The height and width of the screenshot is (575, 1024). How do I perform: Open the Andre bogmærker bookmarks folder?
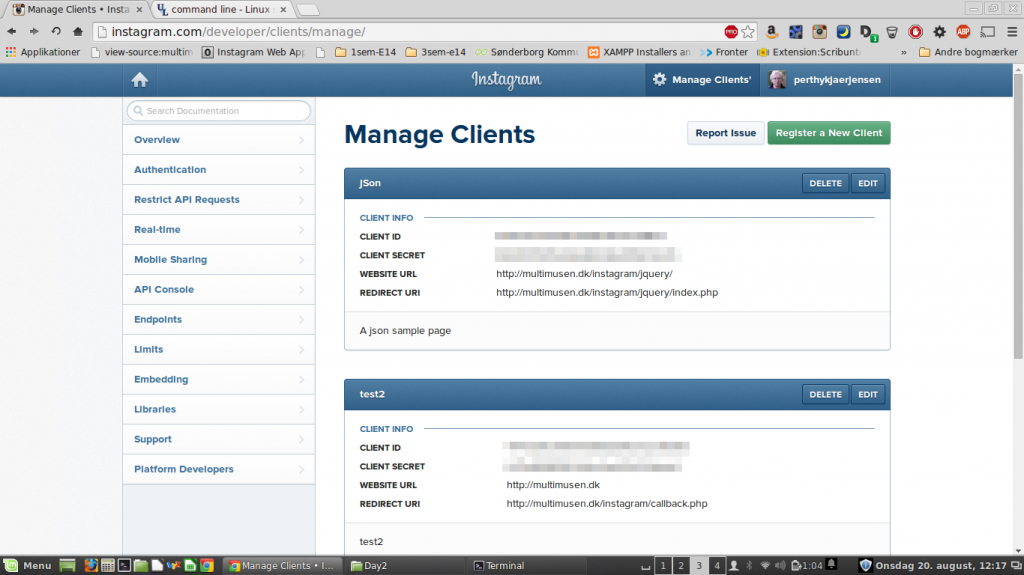tap(968, 52)
